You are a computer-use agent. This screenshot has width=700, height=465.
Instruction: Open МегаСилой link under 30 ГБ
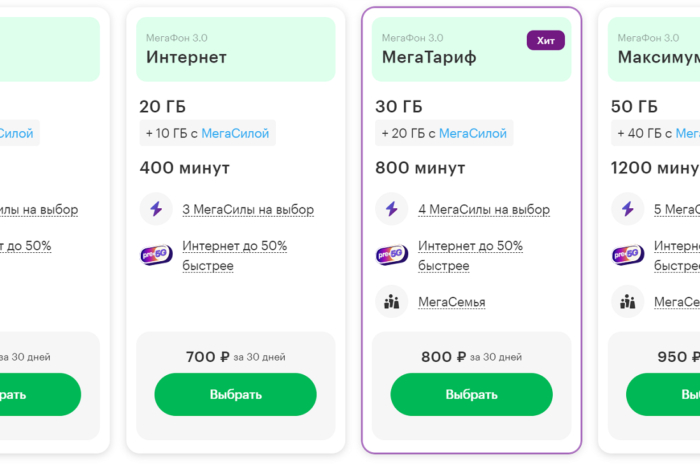[x=473, y=133]
